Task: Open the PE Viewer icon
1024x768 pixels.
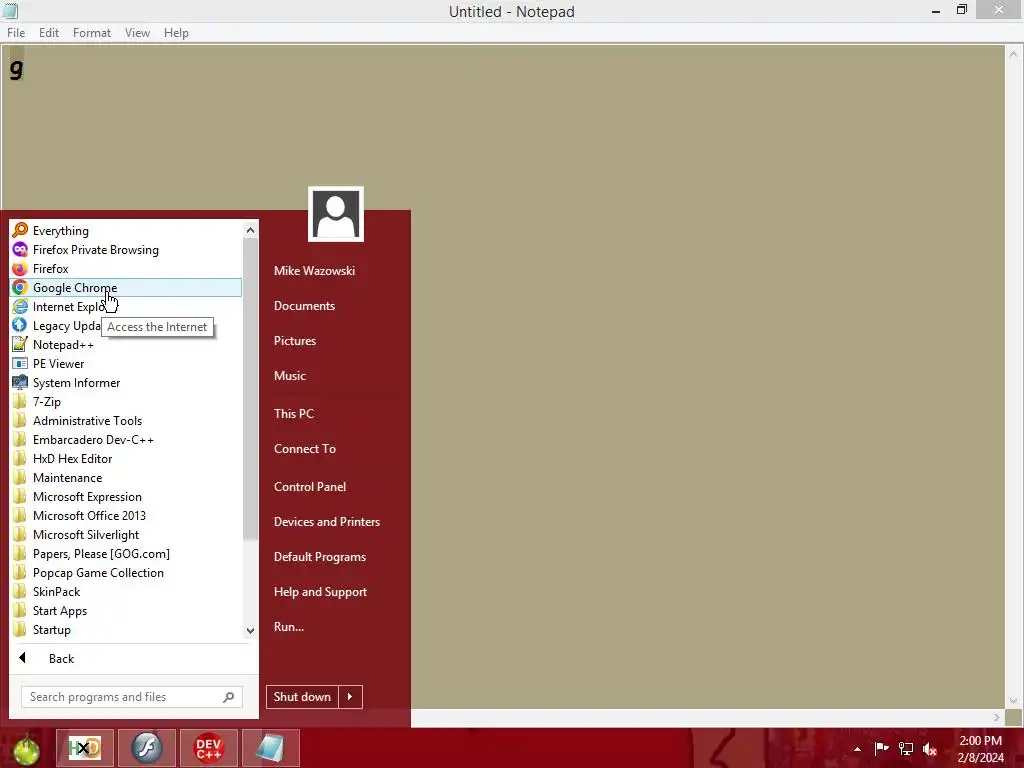Action: click(20, 363)
